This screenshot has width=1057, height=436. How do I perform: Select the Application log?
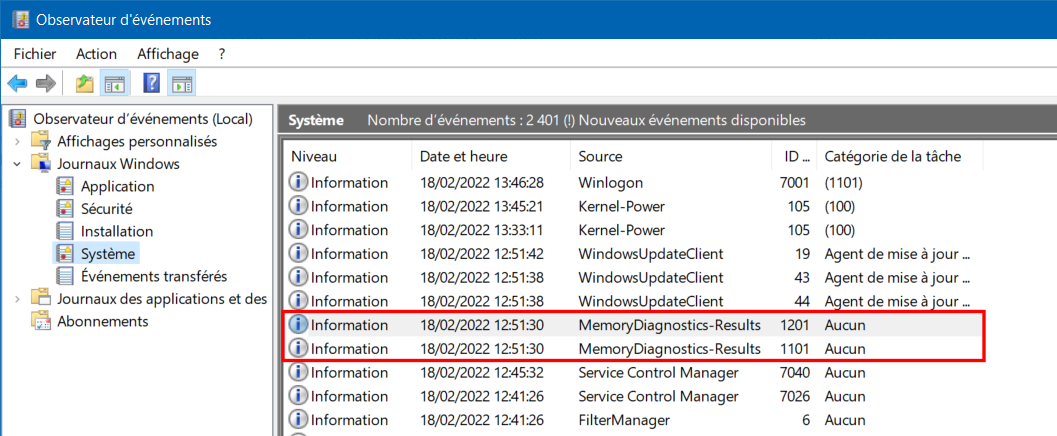117,186
